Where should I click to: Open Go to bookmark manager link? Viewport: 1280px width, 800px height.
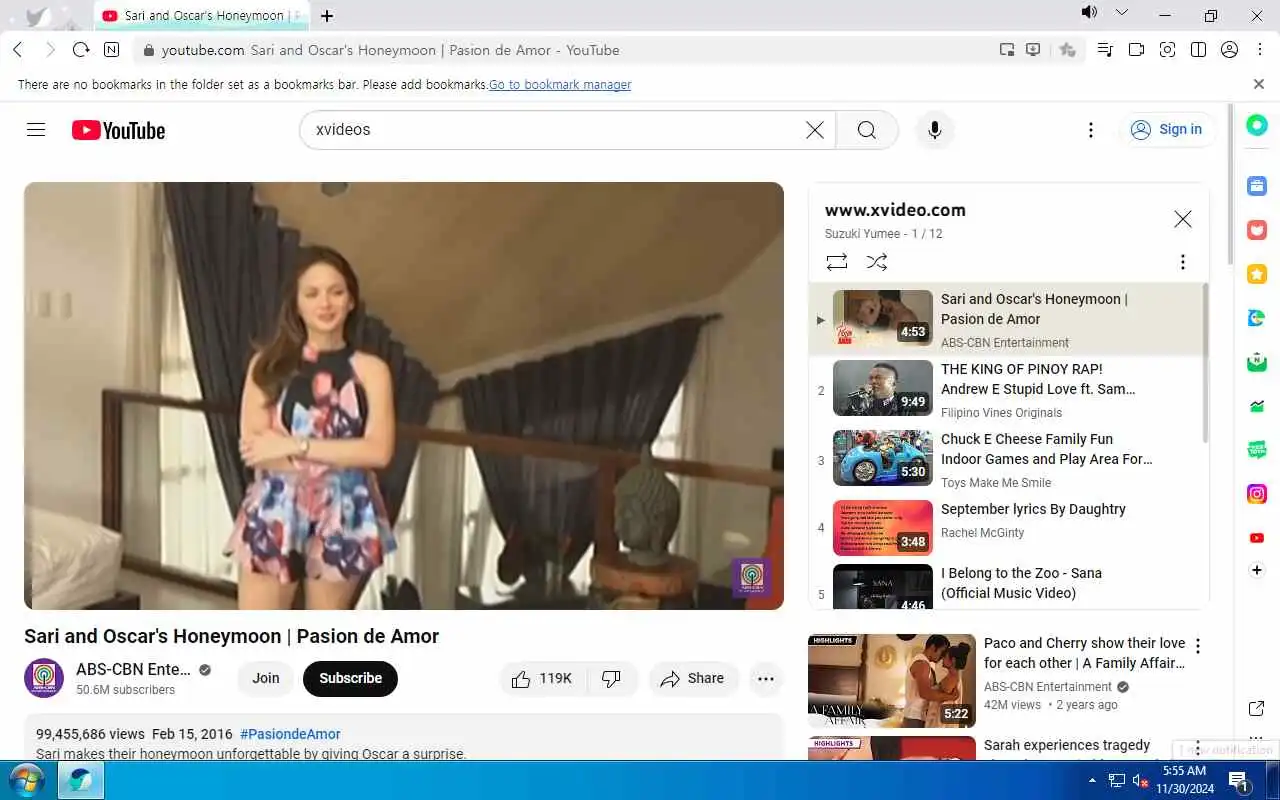560,85
